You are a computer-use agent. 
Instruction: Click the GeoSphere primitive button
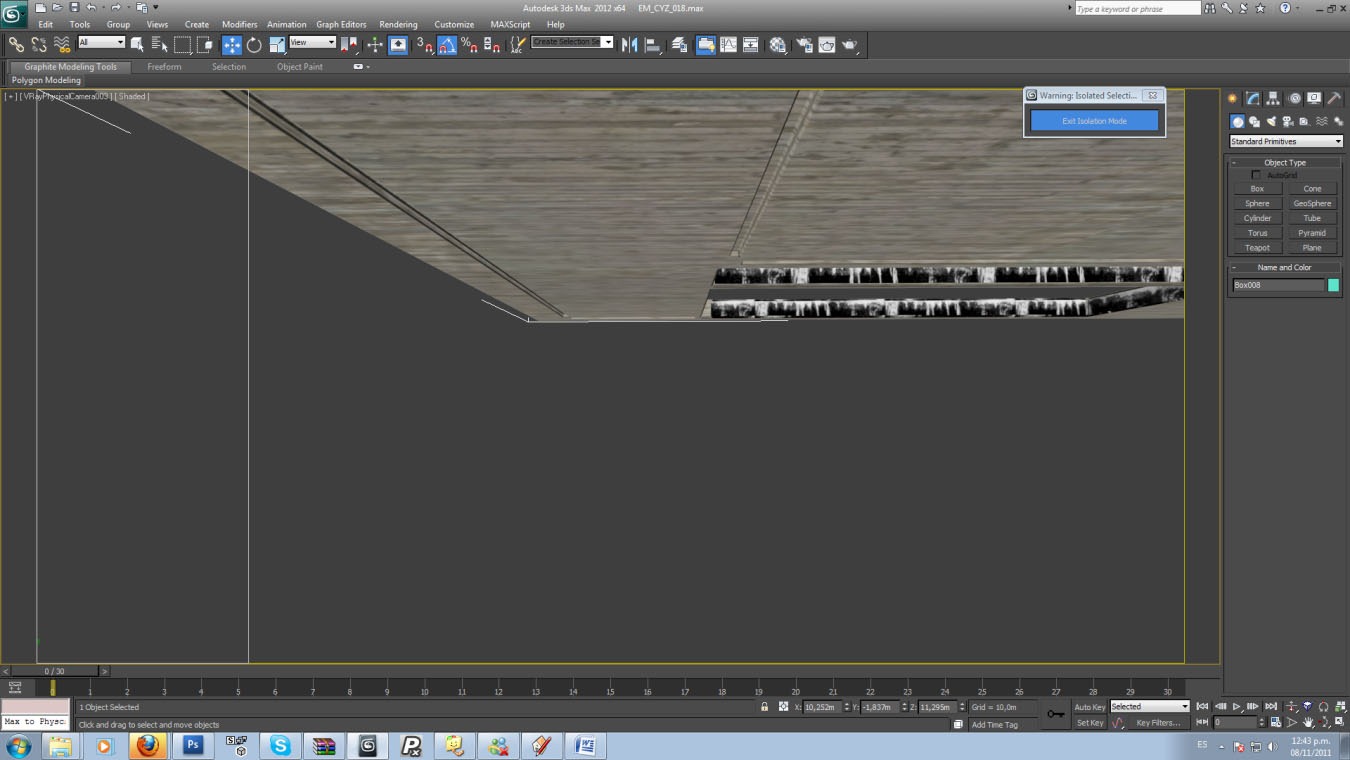(x=1312, y=203)
